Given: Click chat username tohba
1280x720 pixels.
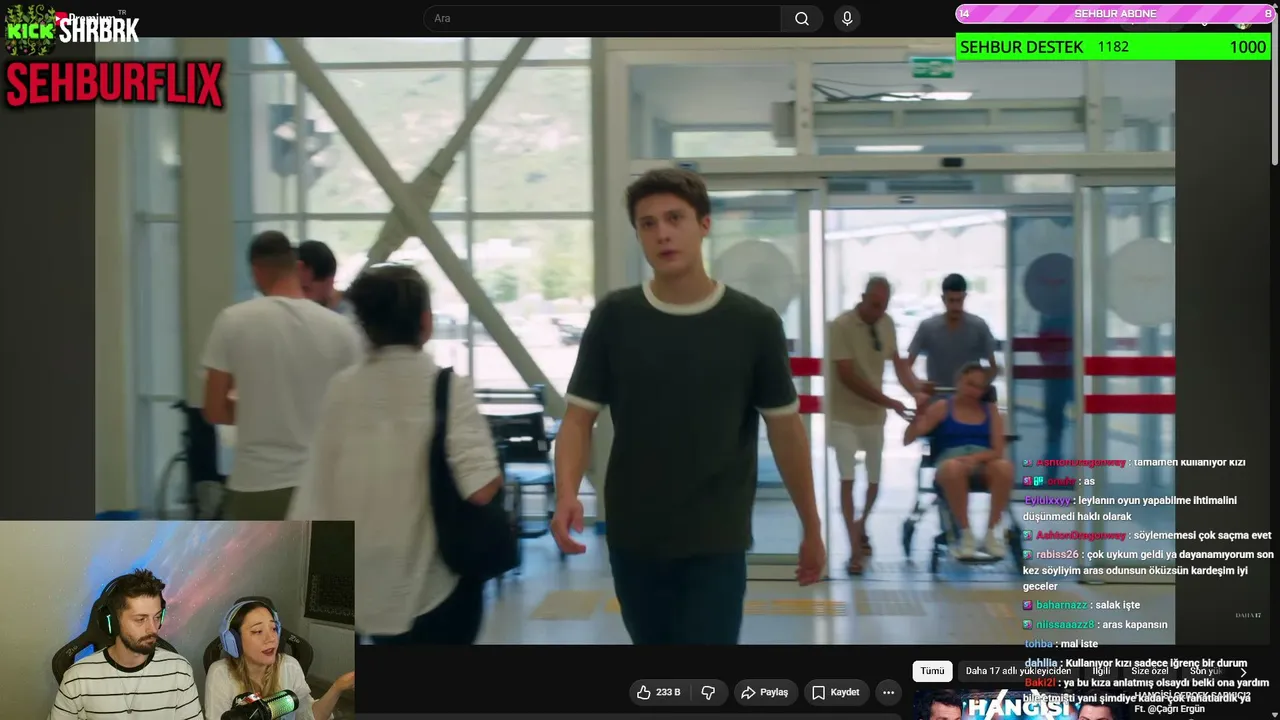Looking at the screenshot, I should pos(1039,644).
